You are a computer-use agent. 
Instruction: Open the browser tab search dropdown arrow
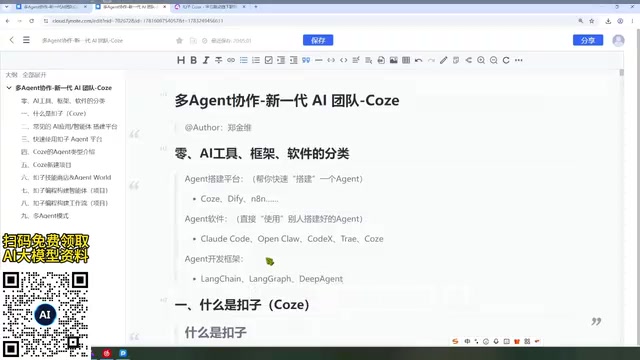pos(7,7)
